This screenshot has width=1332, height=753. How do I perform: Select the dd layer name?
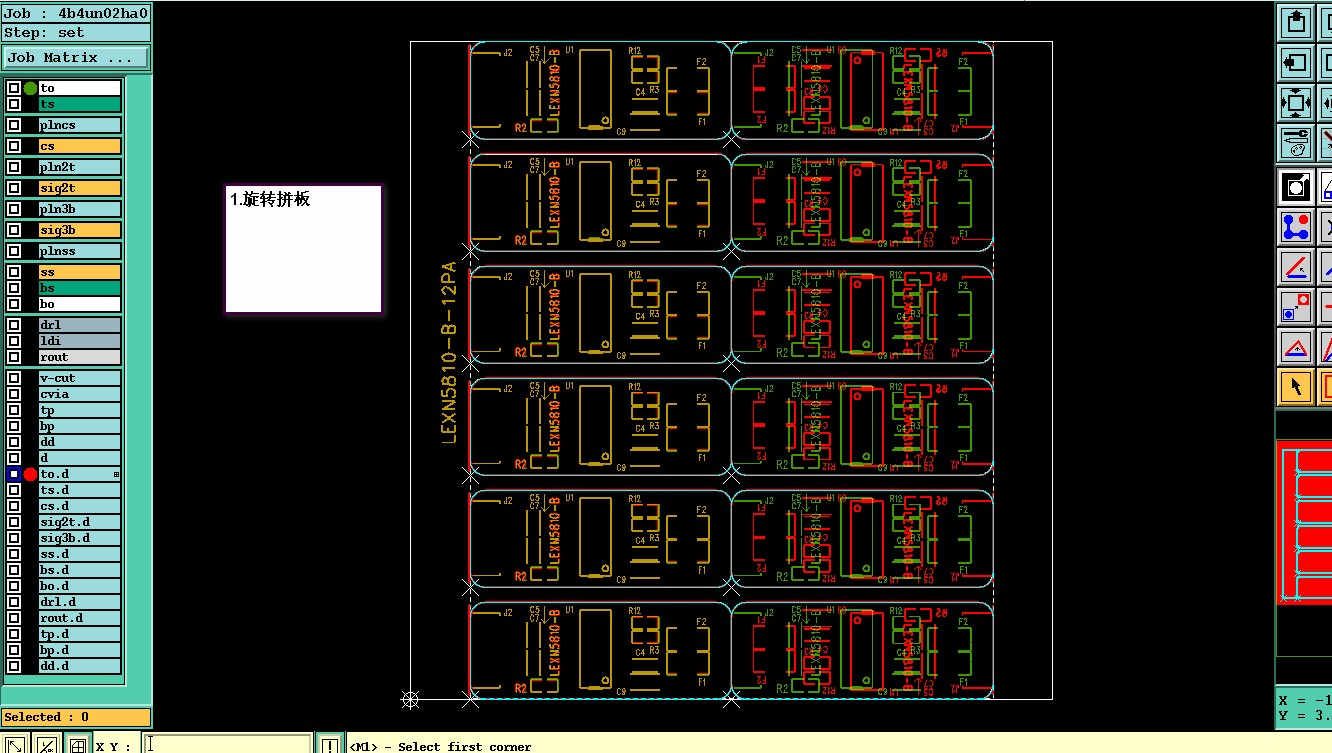pyautogui.click(x=80, y=442)
